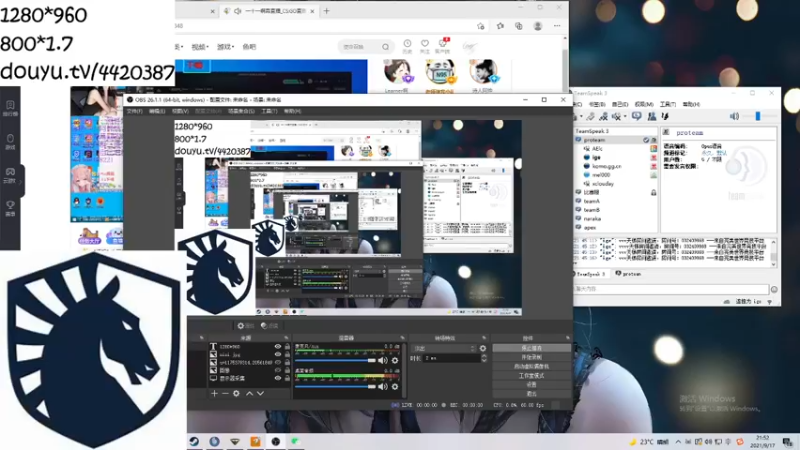
Task: Adjust microphone/Aux volume slider in OBS mixer
Action: click(x=336, y=360)
